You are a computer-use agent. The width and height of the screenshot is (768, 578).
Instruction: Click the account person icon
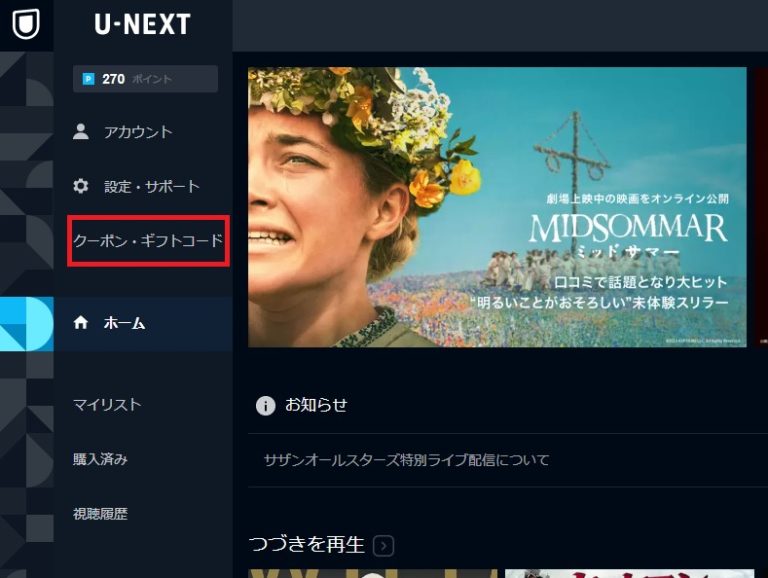81,132
